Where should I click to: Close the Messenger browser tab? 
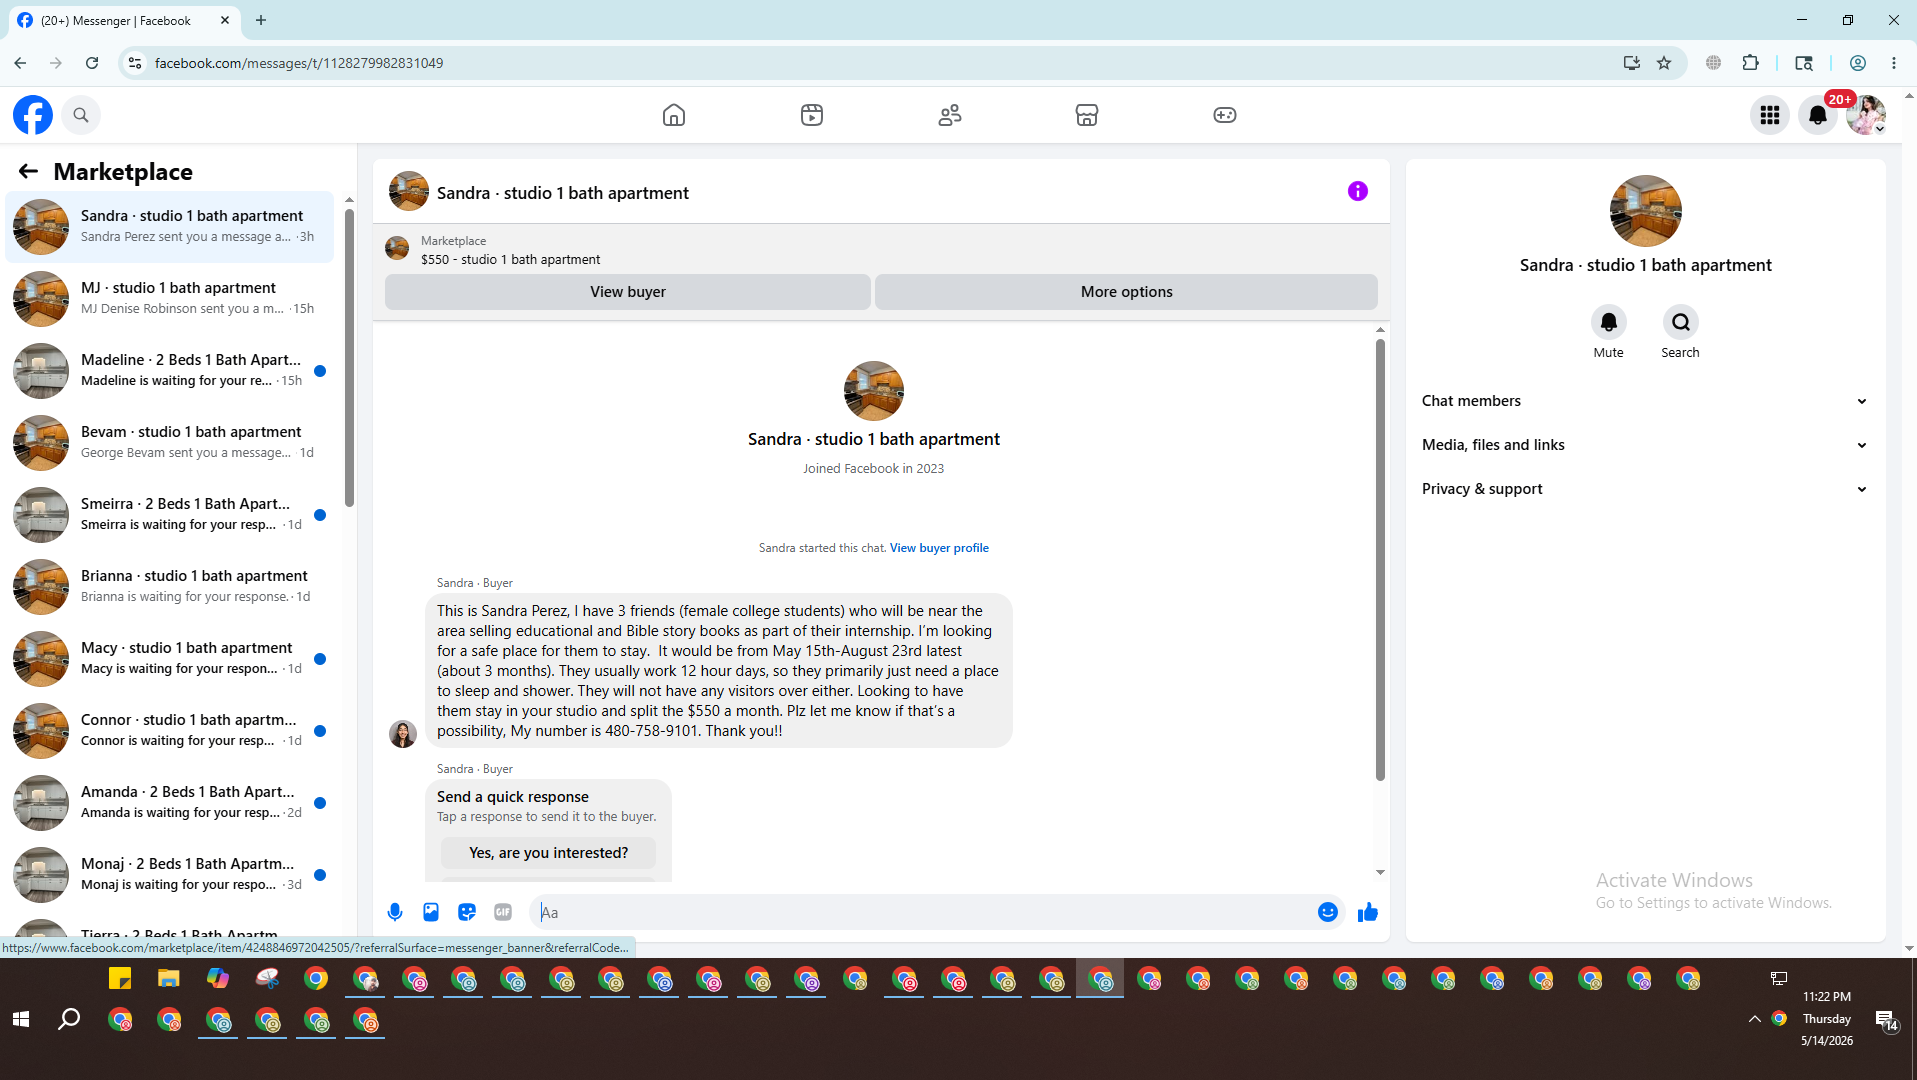(x=225, y=20)
